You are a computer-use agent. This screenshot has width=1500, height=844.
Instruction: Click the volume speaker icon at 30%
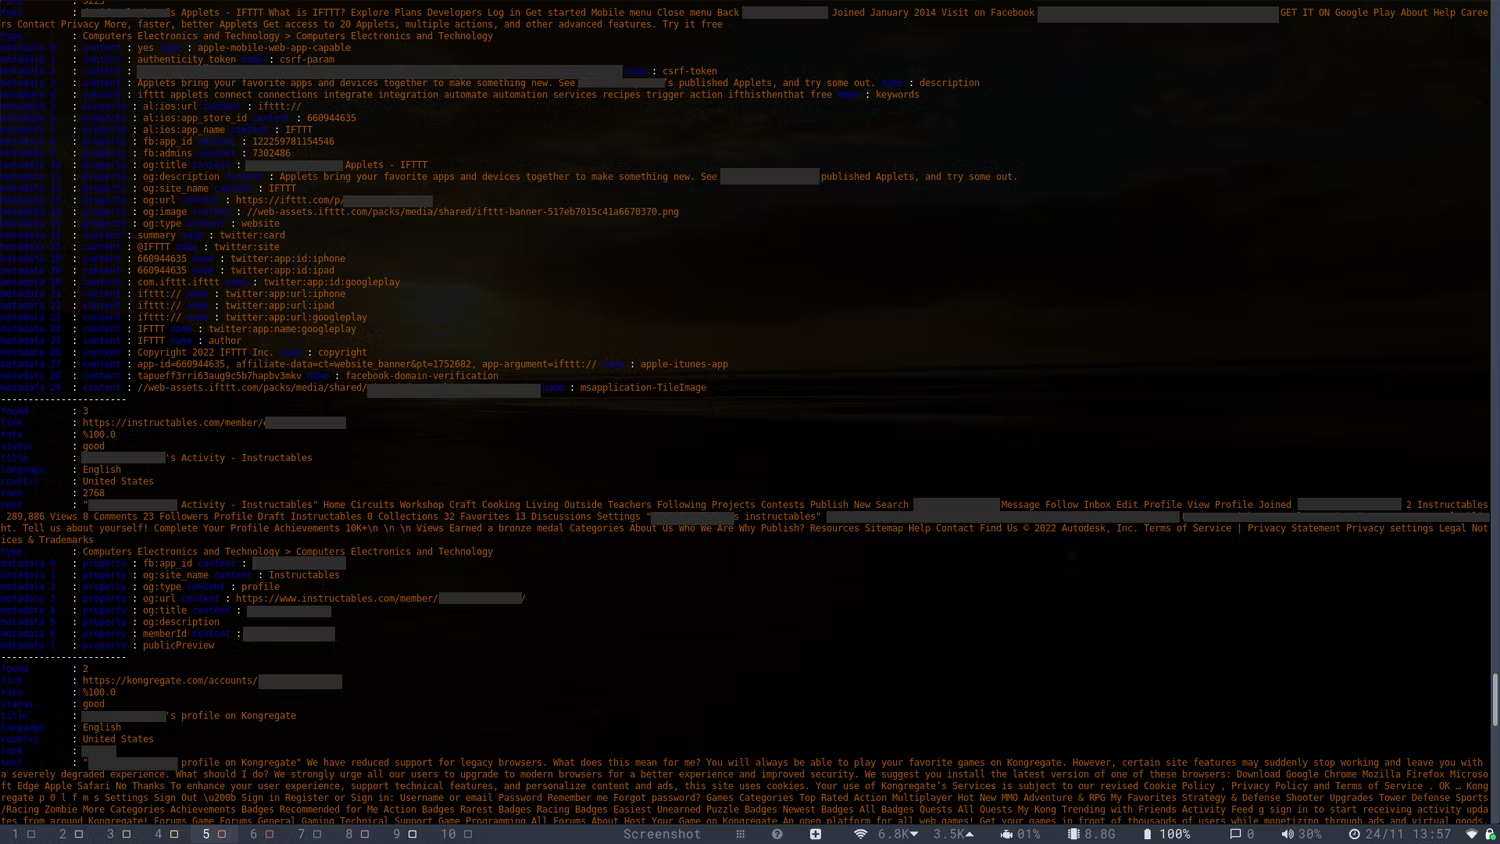pos(1287,834)
